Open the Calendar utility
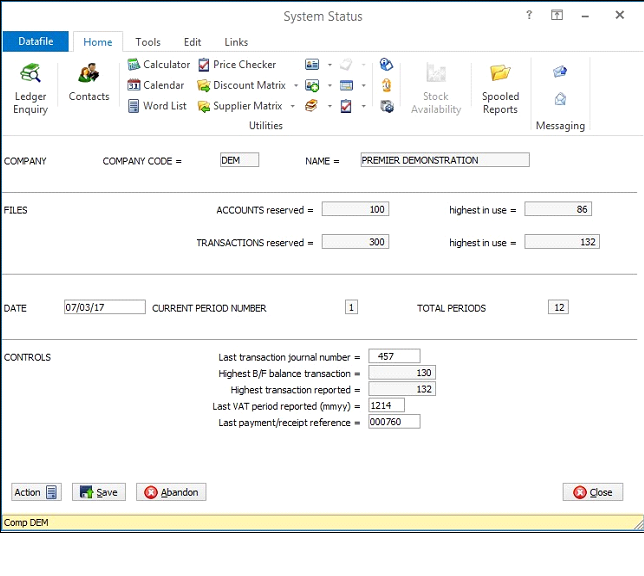This screenshot has height=576, width=644. (156, 85)
